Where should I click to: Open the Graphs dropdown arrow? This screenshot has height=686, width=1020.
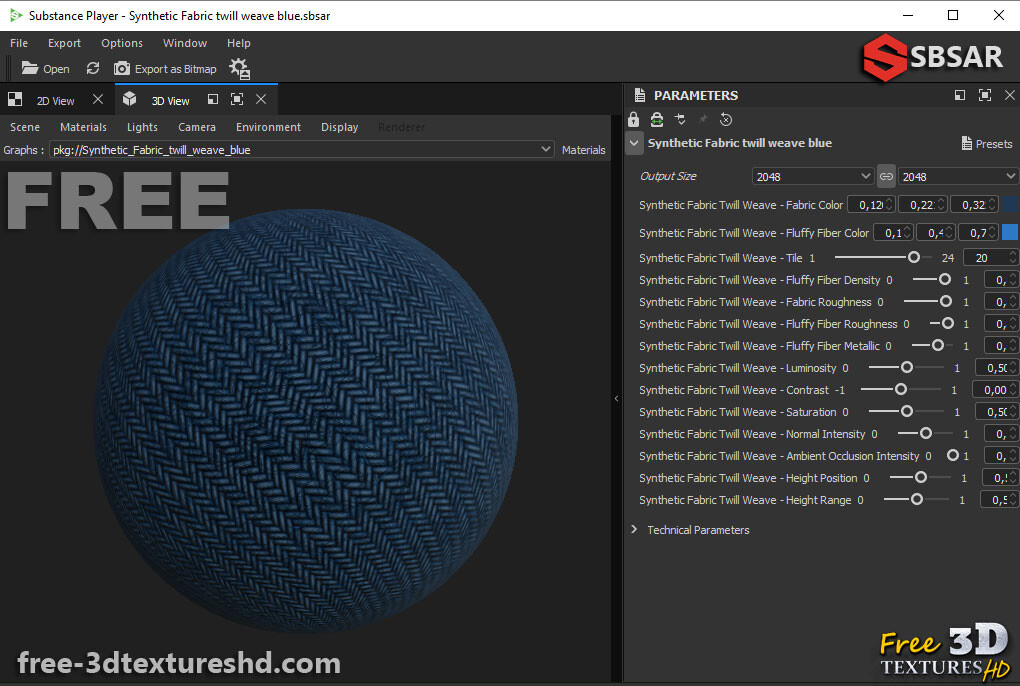547,149
